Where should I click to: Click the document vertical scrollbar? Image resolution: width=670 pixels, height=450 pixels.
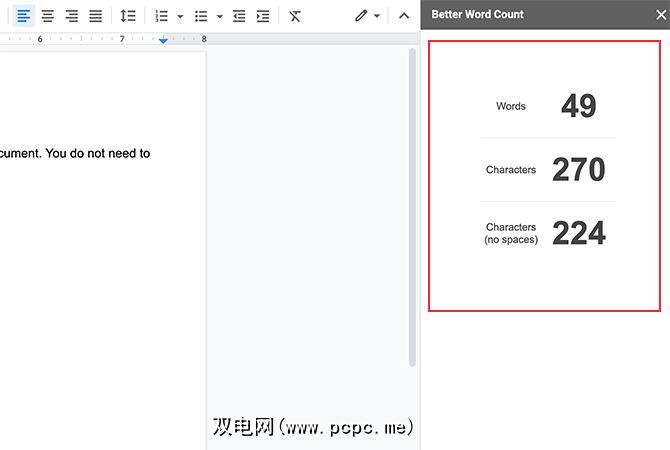pos(412,207)
